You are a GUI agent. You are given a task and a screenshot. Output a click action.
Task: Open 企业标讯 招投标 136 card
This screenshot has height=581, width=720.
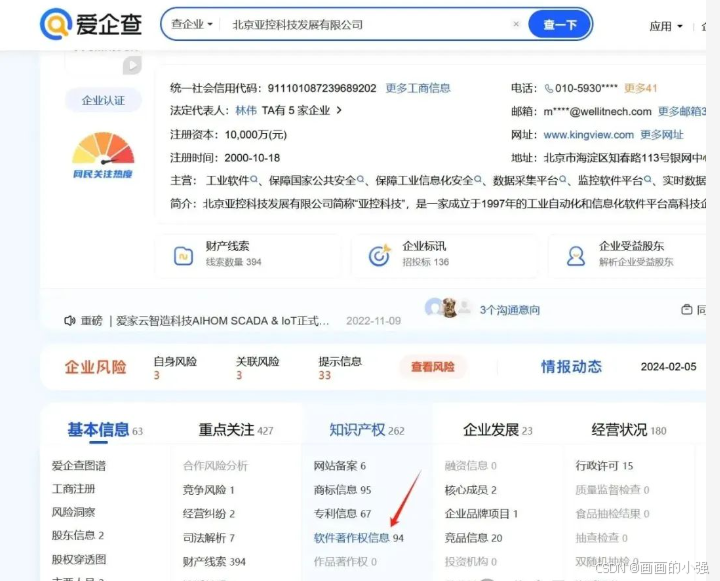coord(444,255)
